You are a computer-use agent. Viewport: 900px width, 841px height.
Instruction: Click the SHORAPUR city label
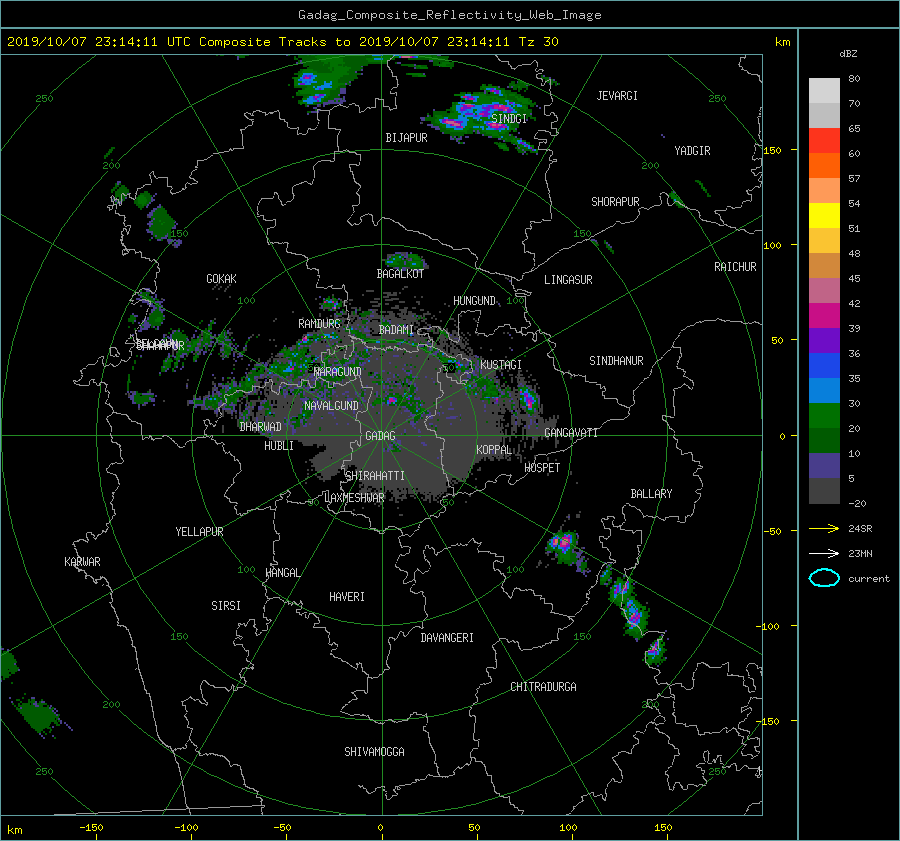click(x=615, y=202)
